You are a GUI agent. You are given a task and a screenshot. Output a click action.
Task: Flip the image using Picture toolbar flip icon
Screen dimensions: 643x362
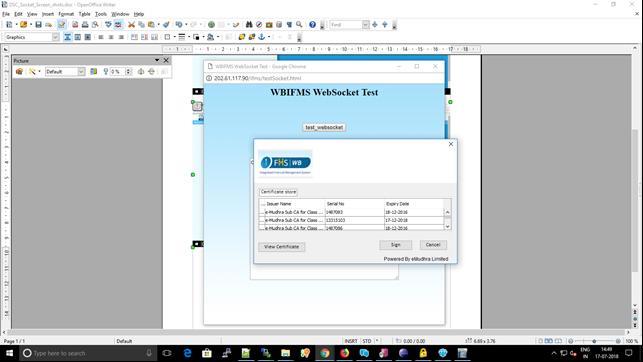pyautogui.click(x=141, y=71)
